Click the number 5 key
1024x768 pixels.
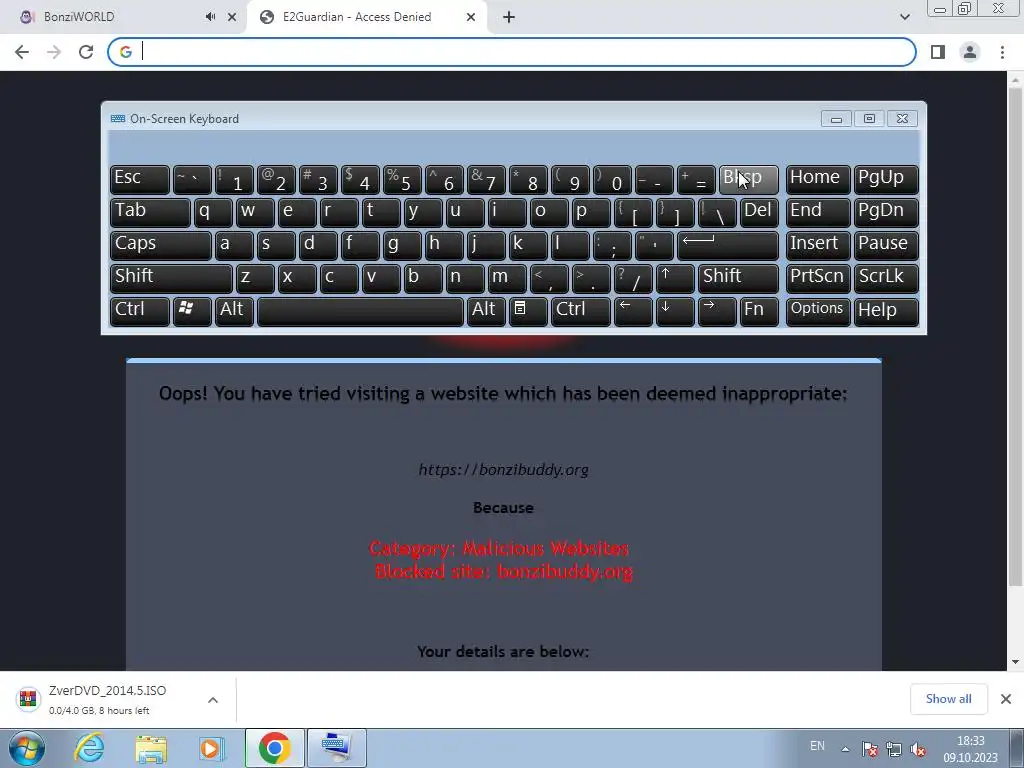pyautogui.click(x=402, y=179)
